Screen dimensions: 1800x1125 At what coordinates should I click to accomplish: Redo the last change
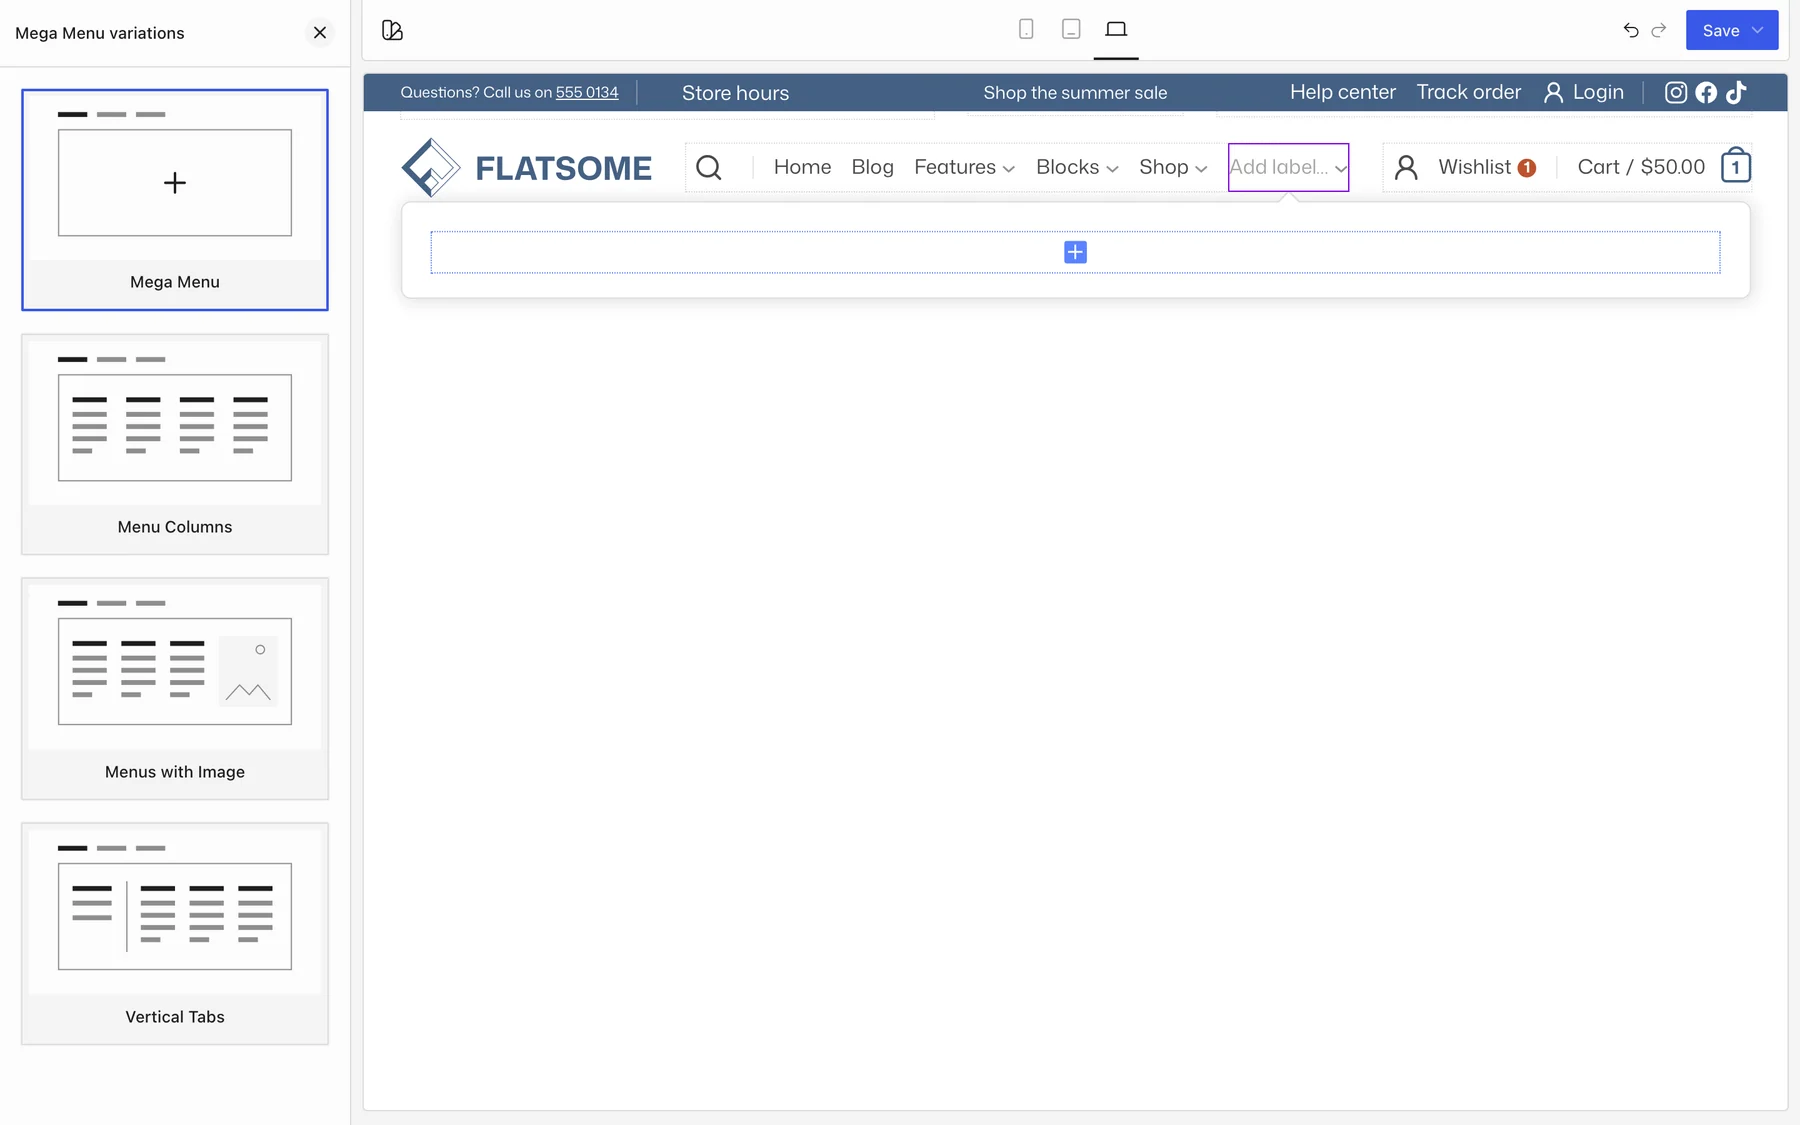1659,30
